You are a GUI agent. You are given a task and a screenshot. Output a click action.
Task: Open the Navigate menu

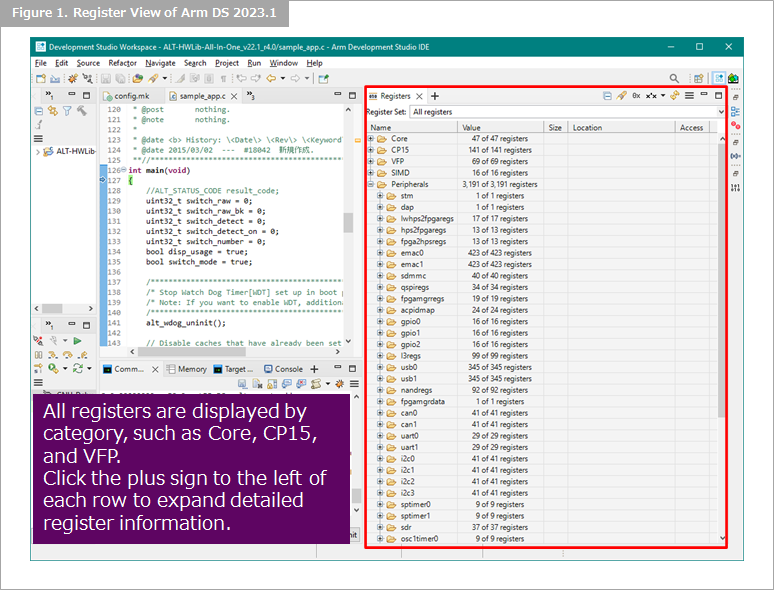(159, 63)
